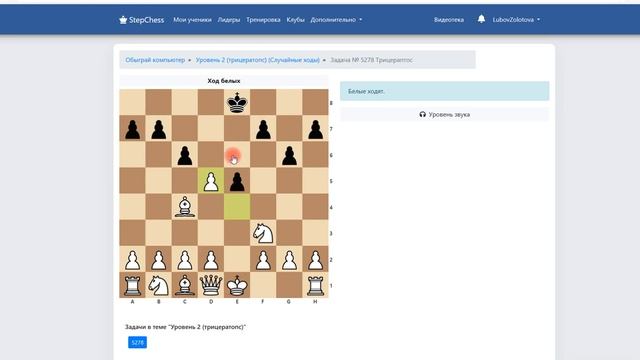The height and width of the screenshot is (360, 640).
Task: Open the "Видеотека" link
Action: pos(449,20)
